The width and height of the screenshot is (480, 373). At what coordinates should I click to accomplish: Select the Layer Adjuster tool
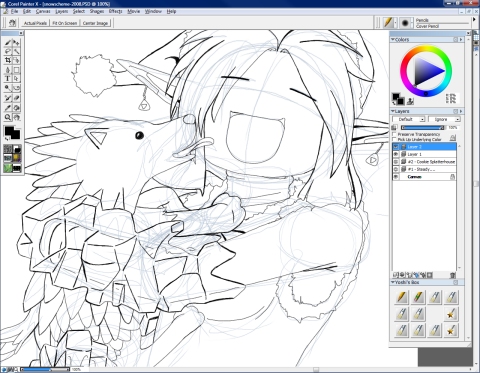click(x=16, y=43)
